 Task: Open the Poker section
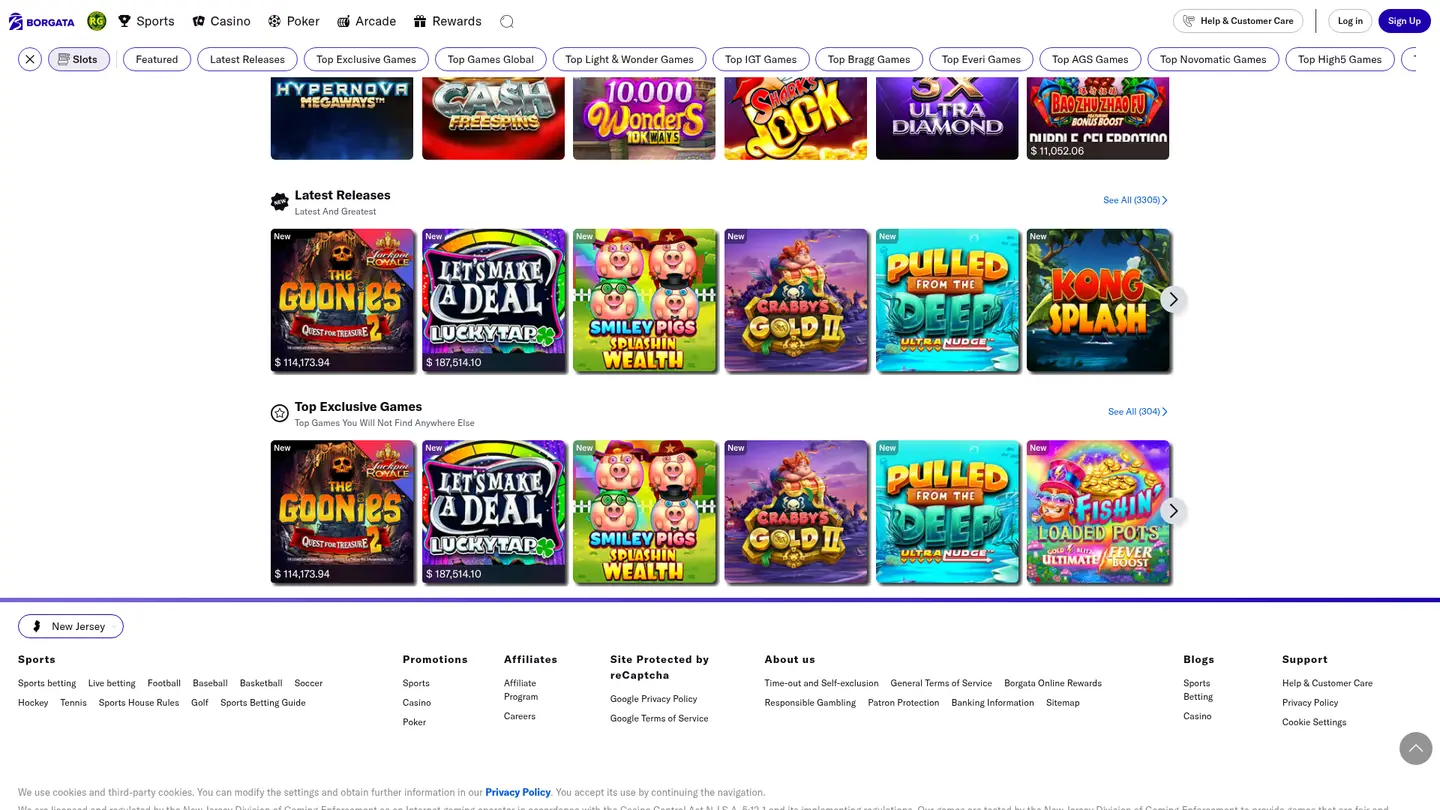(x=293, y=21)
